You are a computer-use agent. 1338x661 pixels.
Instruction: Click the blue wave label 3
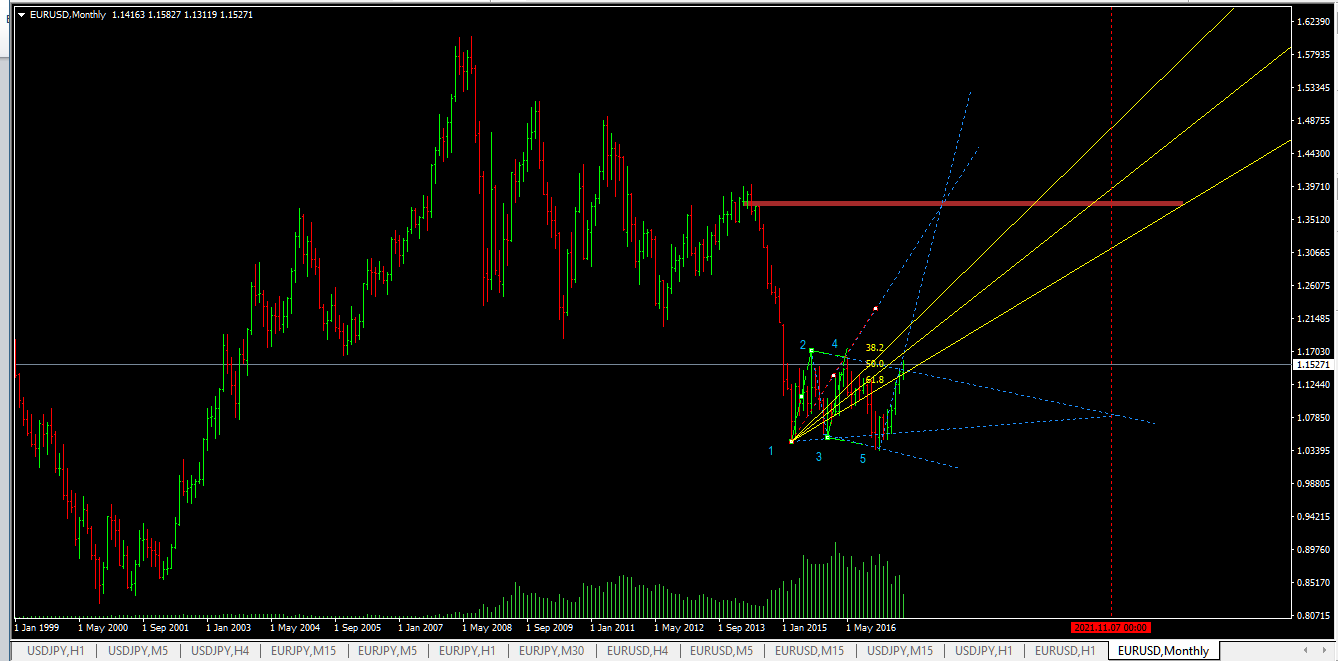tap(818, 457)
